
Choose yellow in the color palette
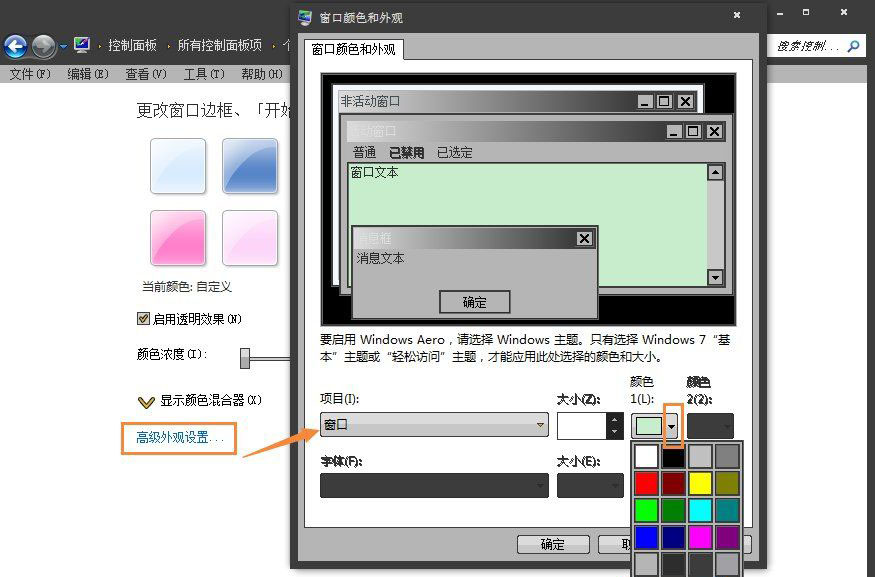[x=700, y=483]
